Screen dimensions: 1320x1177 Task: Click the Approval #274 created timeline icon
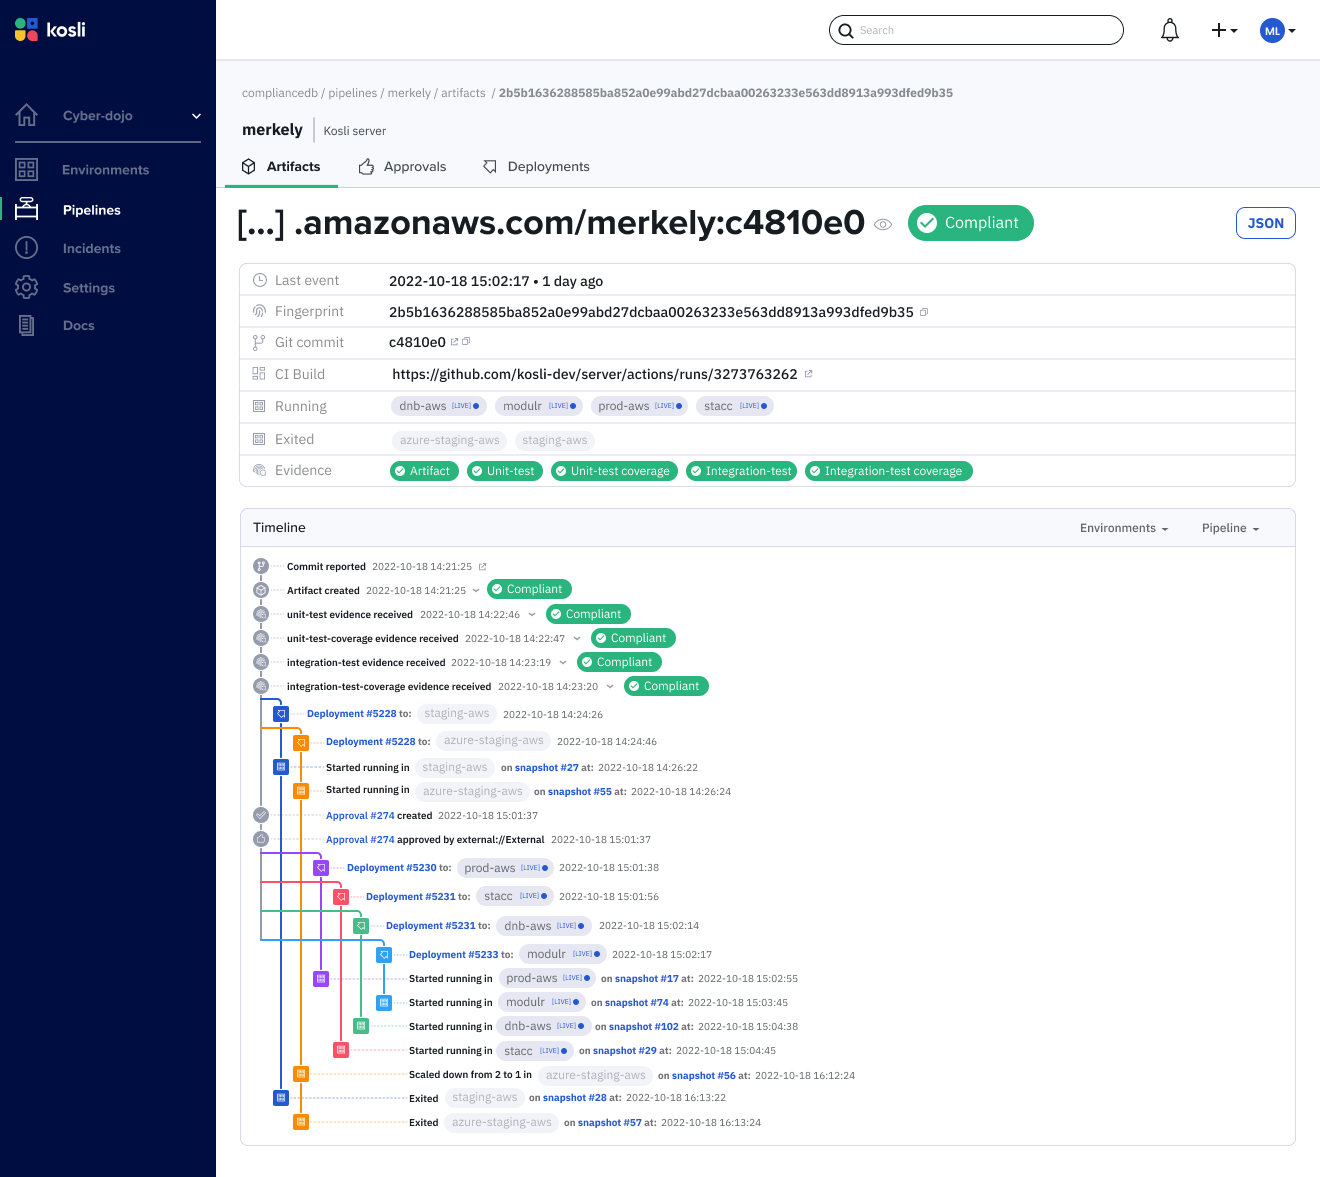coord(261,815)
